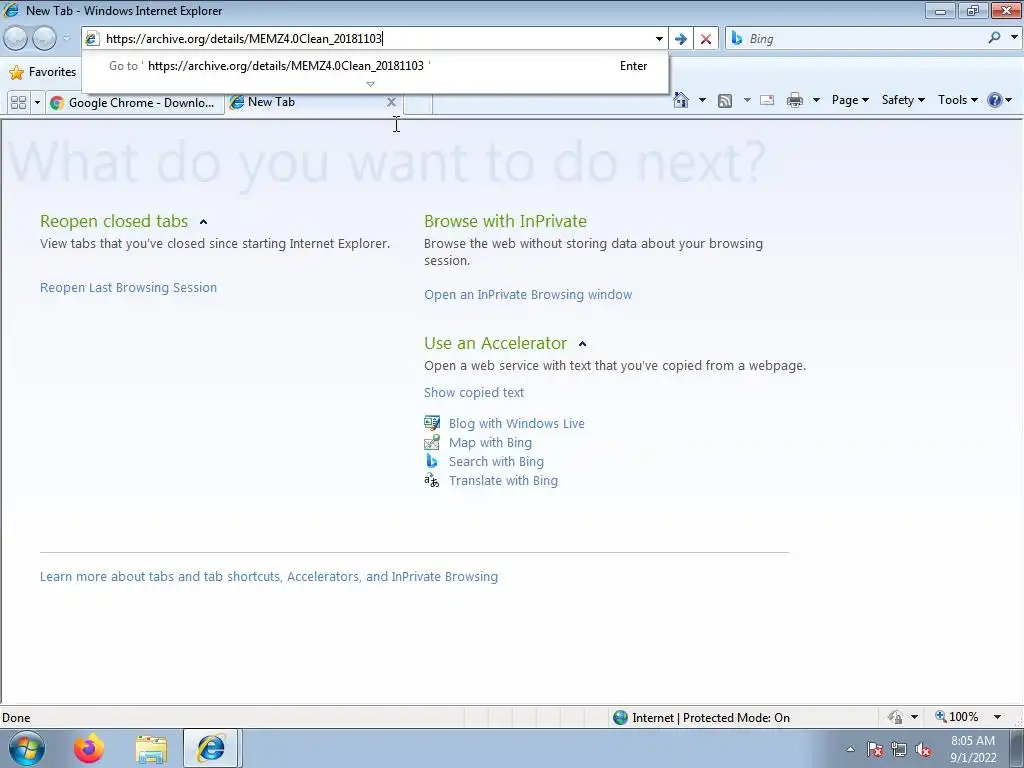Click the muted volume tray icon
This screenshot has width=1024, height=768.
point(923,749)
